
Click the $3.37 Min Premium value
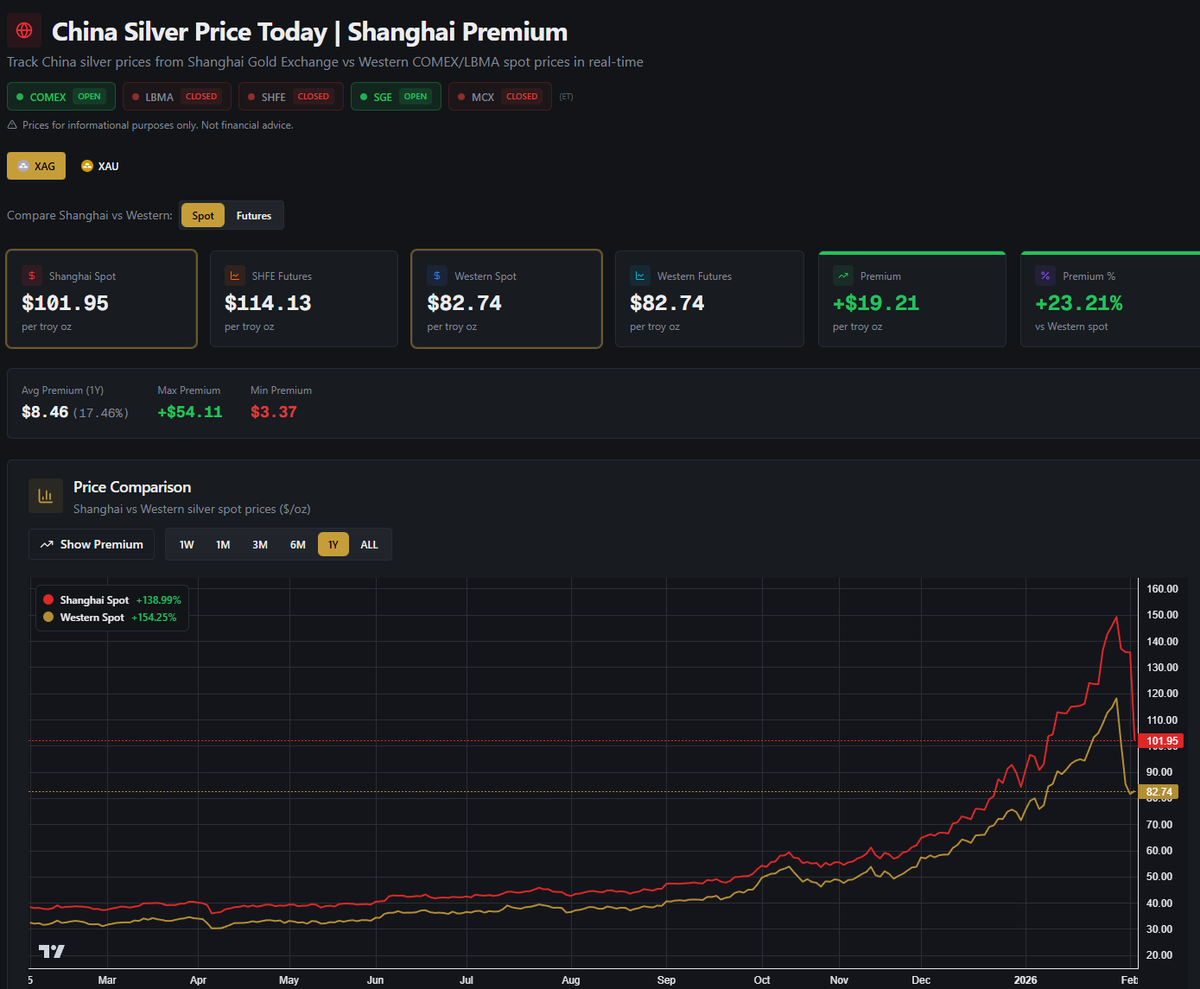[274, 411]
